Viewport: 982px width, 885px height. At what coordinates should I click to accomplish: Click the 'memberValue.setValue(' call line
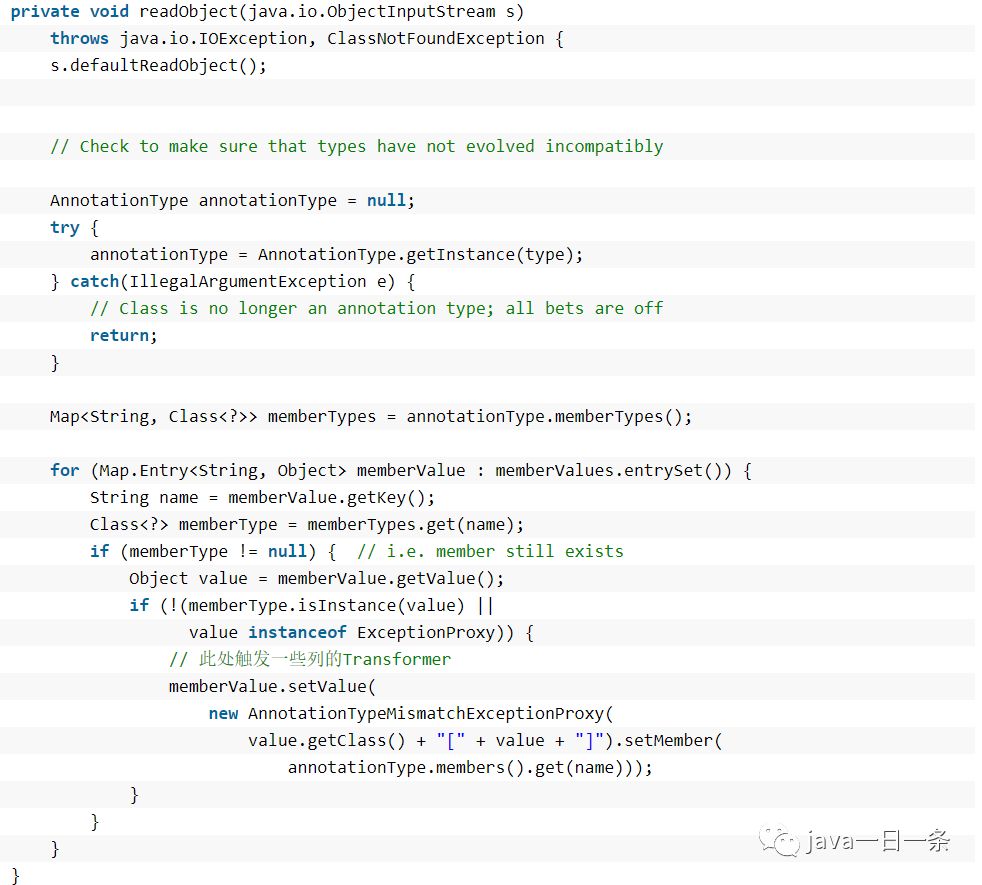272,686
